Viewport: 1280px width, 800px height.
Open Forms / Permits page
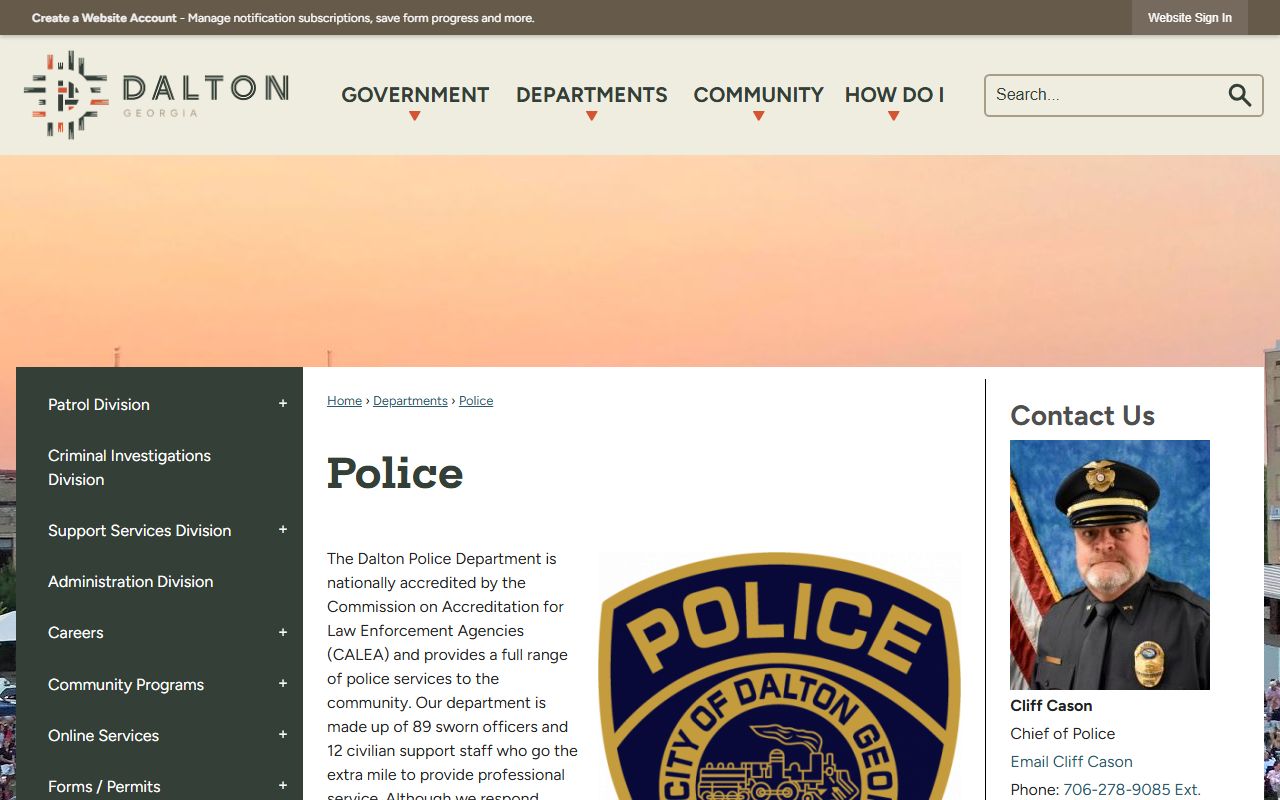click(x=104, y=786)
